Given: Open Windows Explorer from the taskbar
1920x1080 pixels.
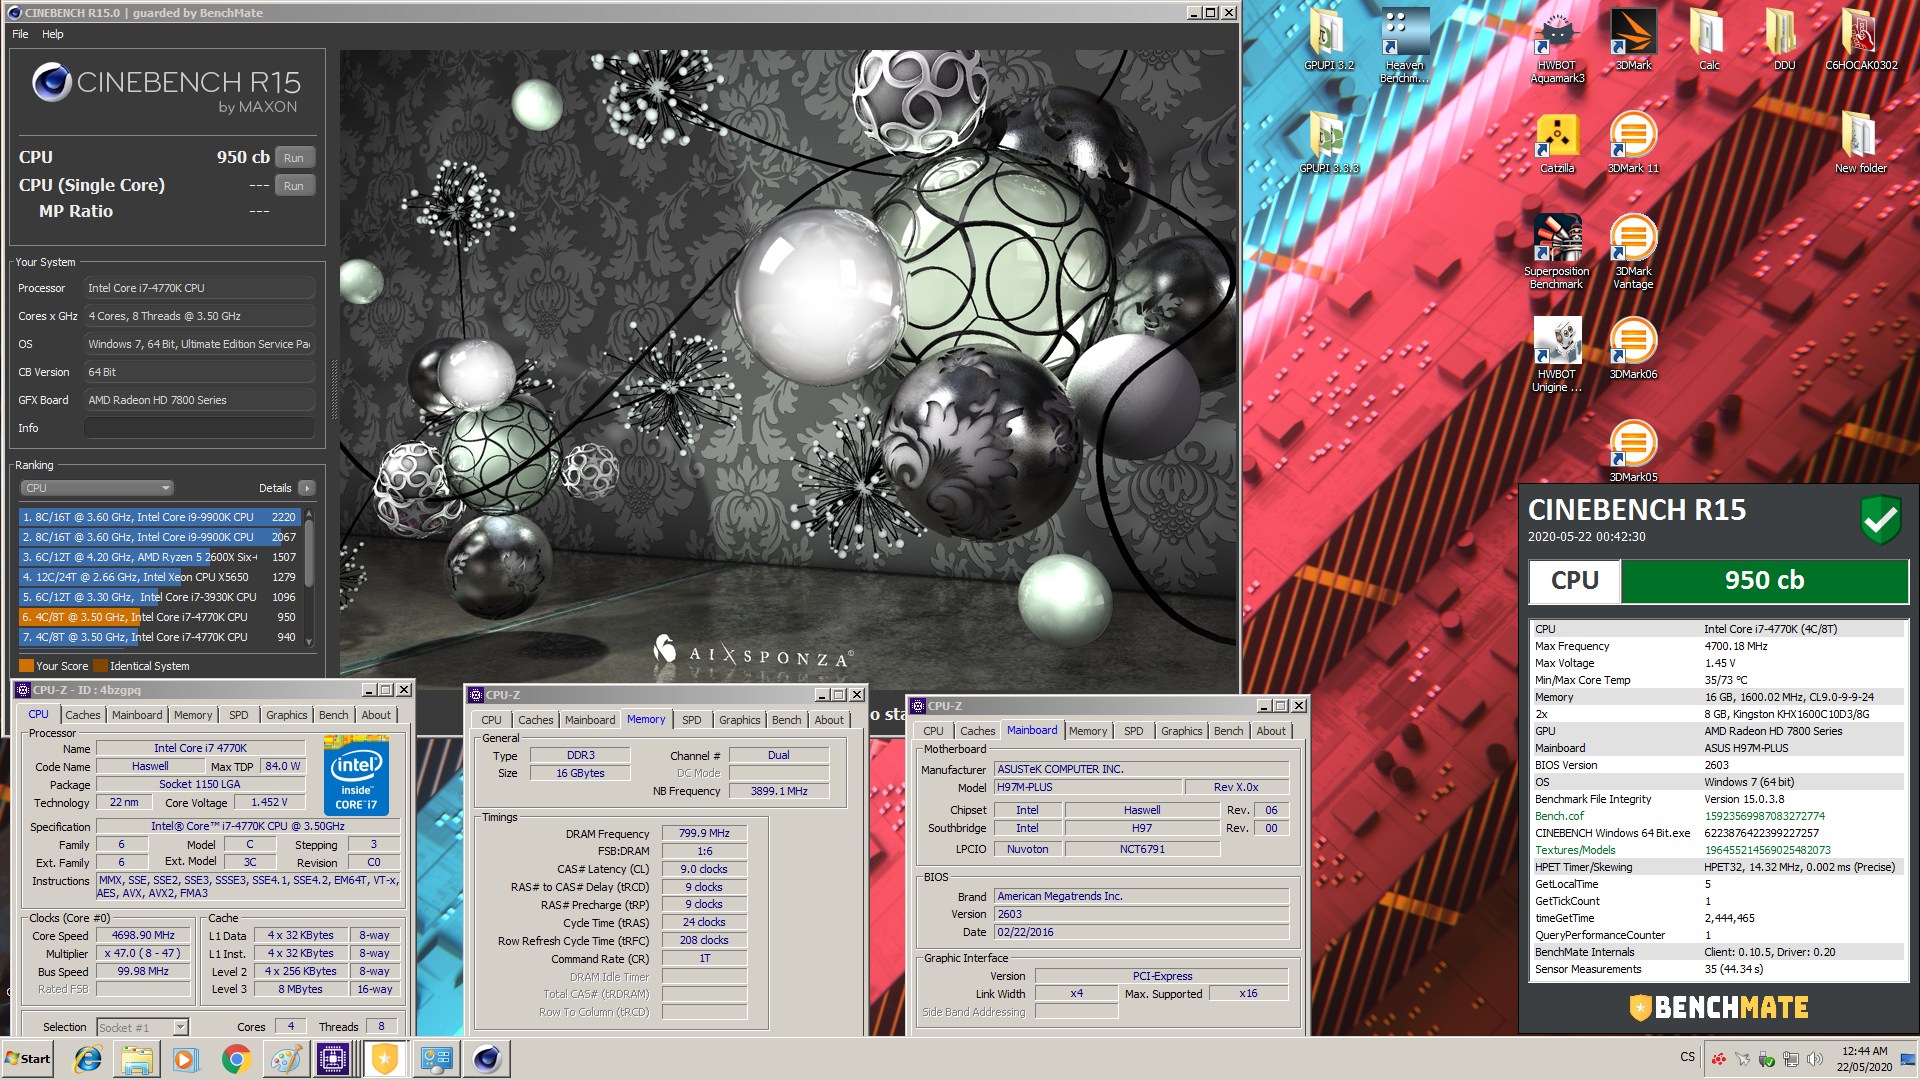Looking at the screenshot, I should click(x=137, y=1059).
